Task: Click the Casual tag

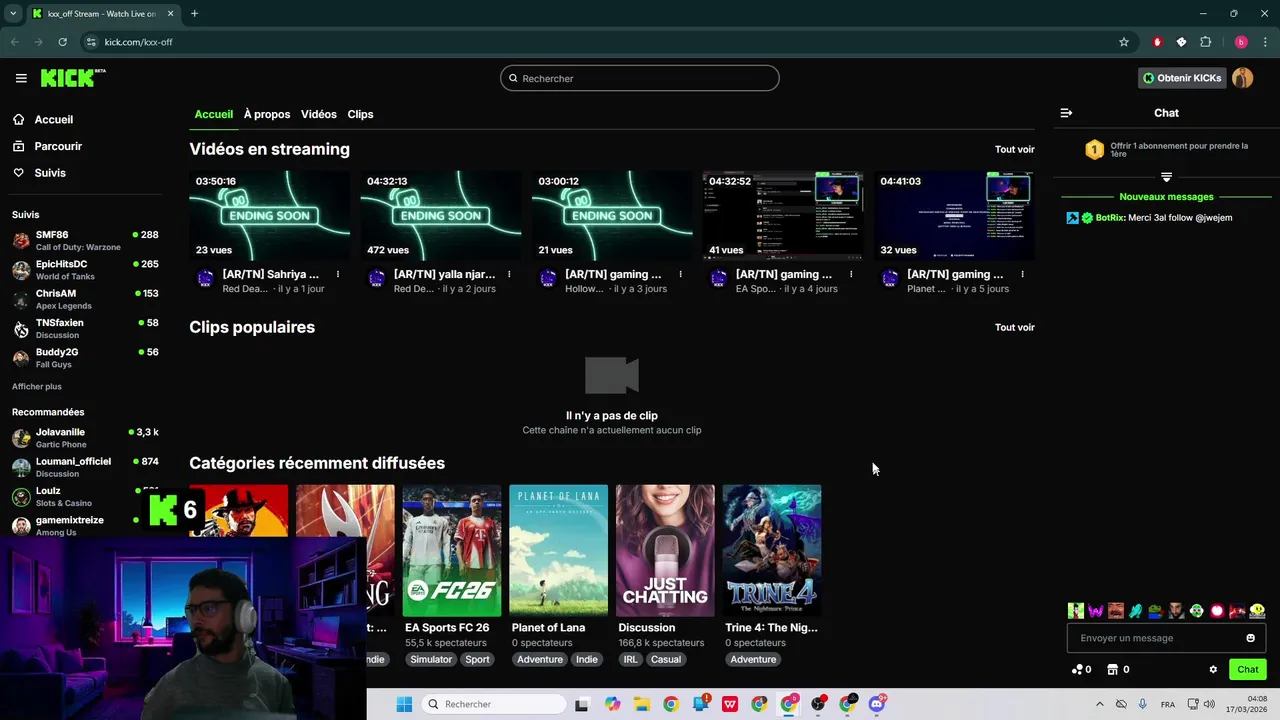Action: coord(666,659)
